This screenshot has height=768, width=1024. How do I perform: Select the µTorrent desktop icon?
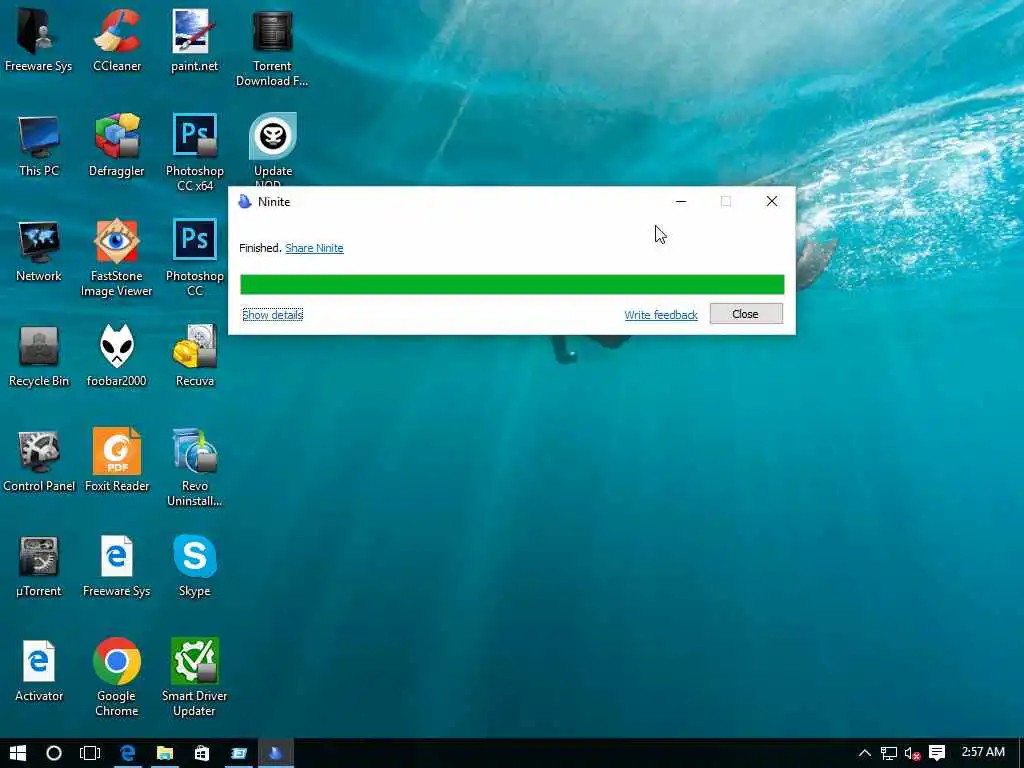pyautogui.click(x=39, y=566)
